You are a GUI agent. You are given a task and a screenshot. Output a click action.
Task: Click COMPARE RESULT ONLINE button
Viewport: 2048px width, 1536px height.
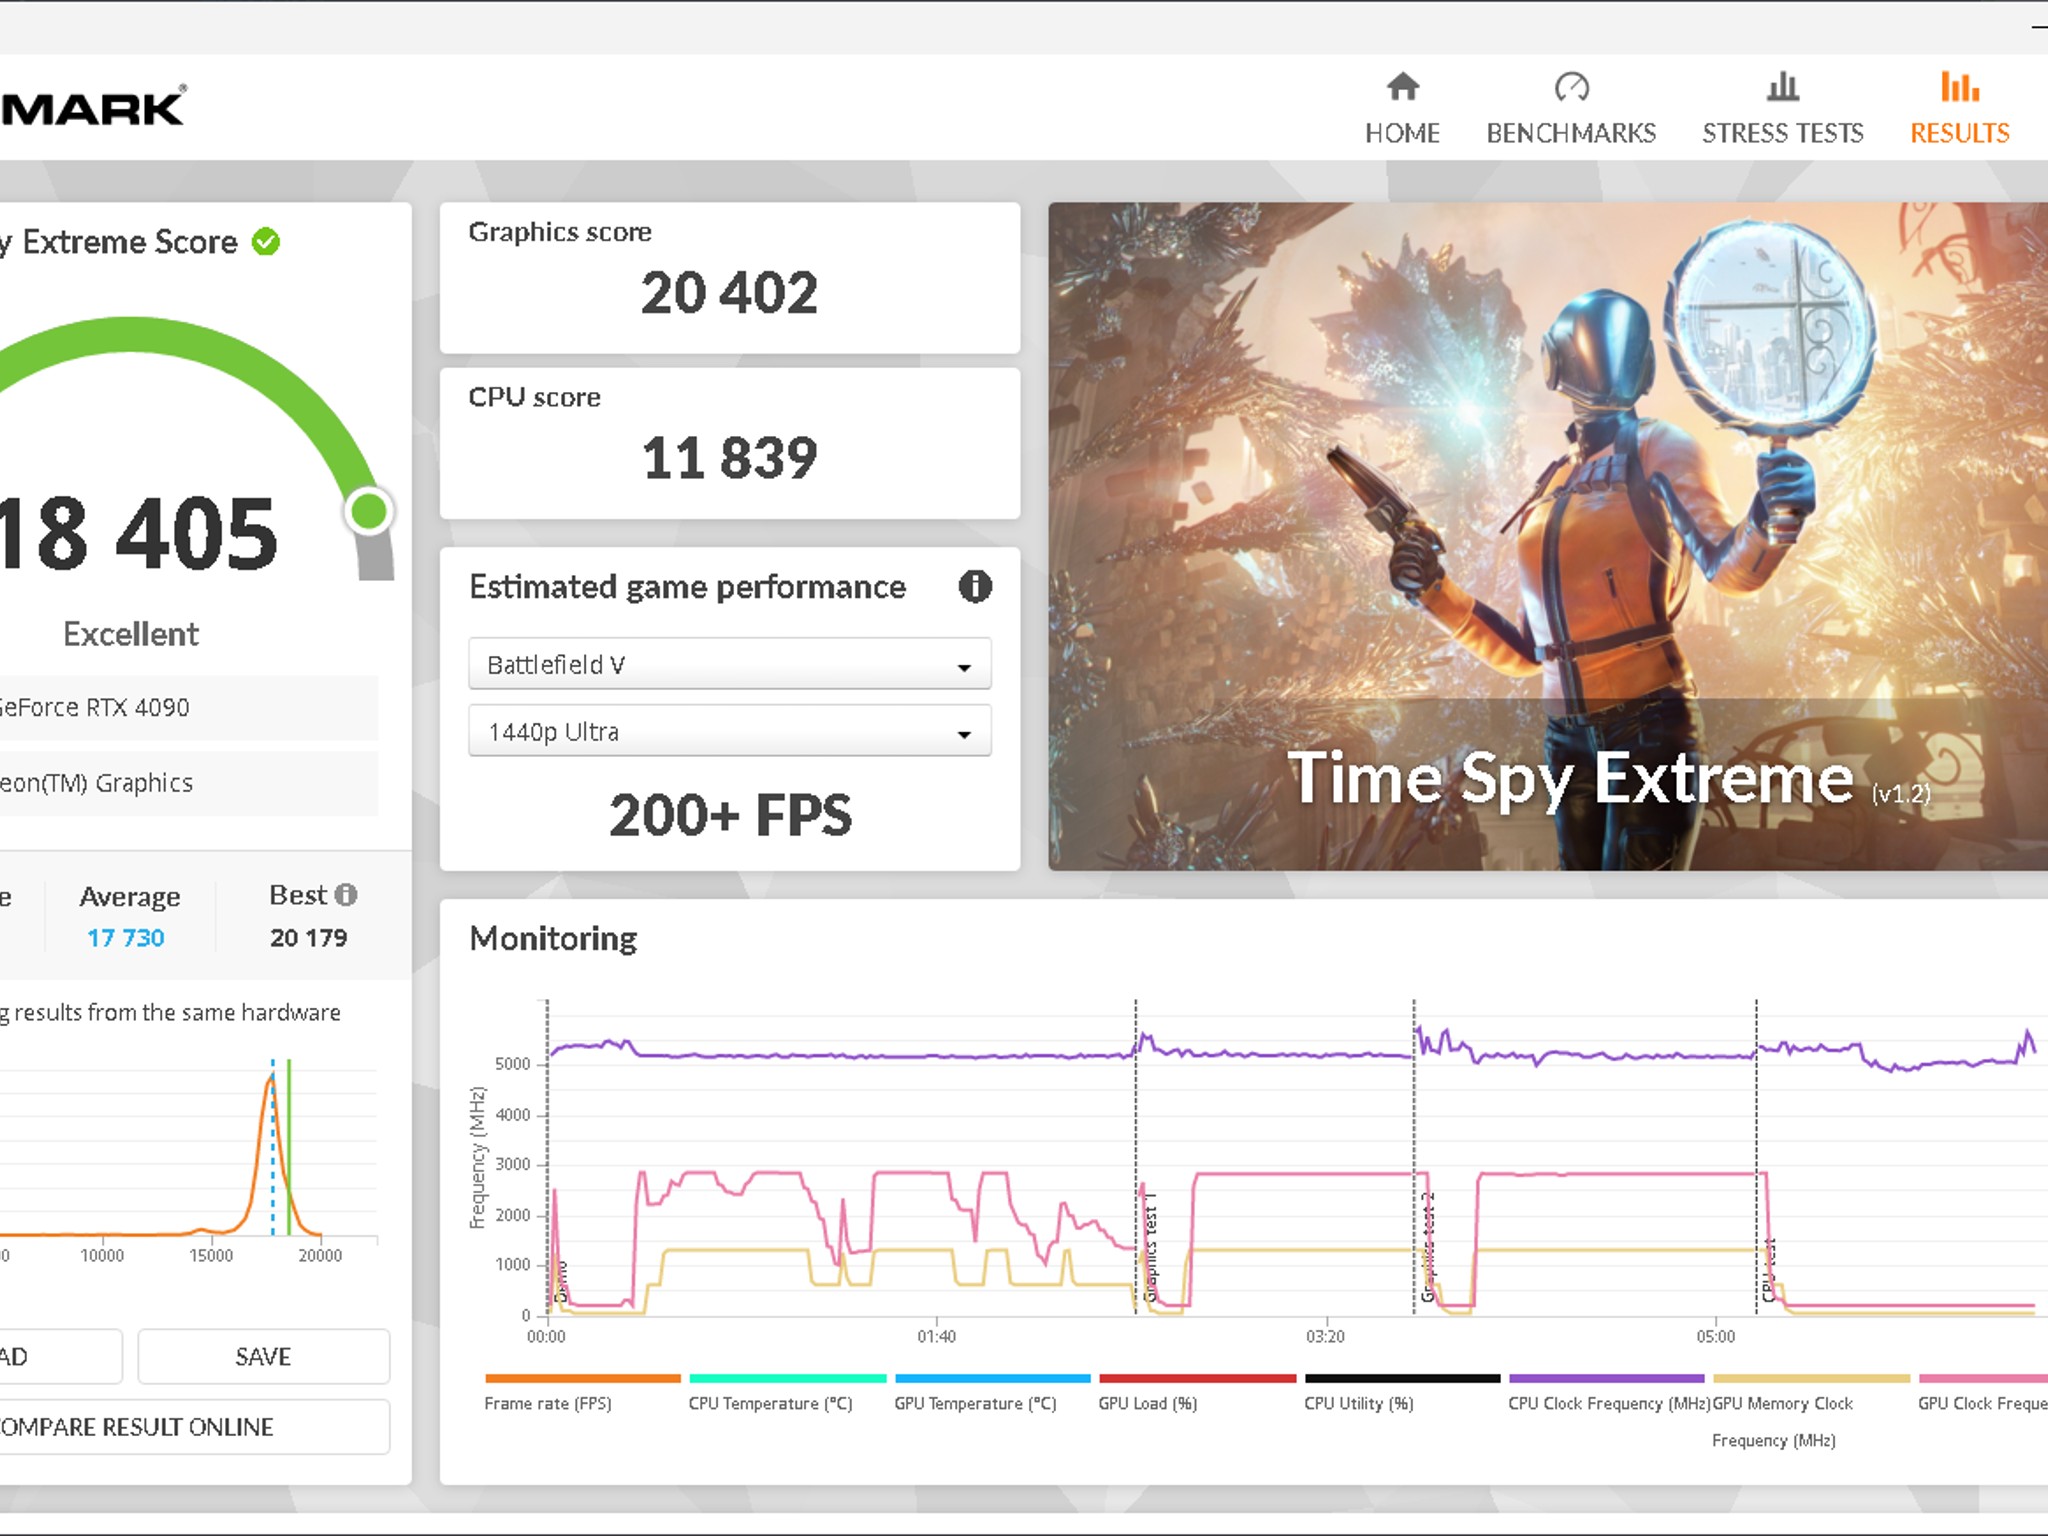point(193,1427)
